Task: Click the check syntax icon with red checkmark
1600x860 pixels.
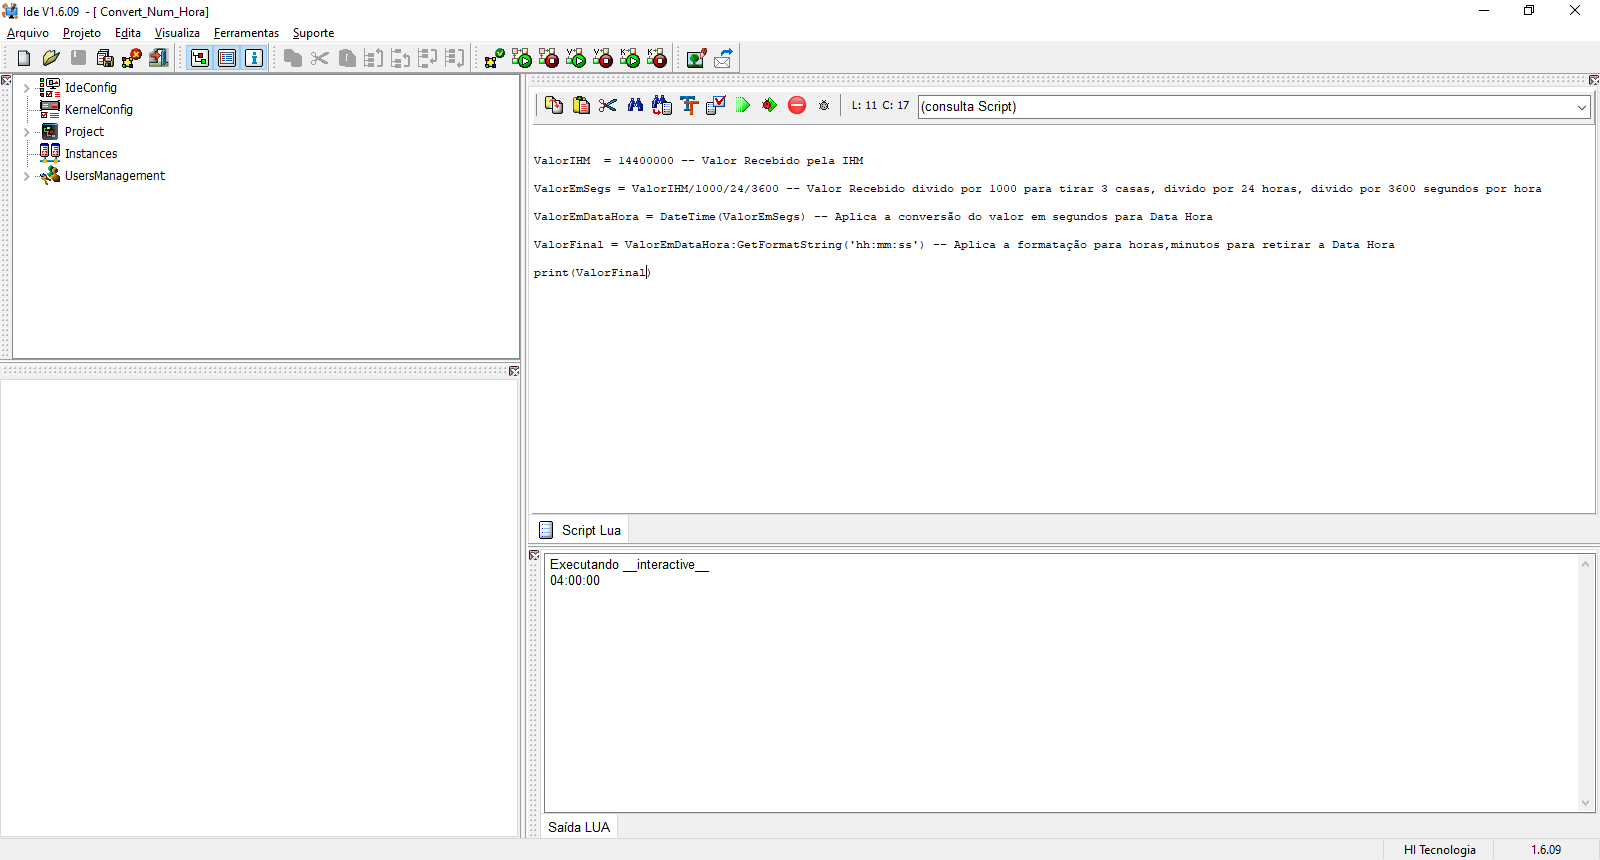Action: tap(716, 105)
